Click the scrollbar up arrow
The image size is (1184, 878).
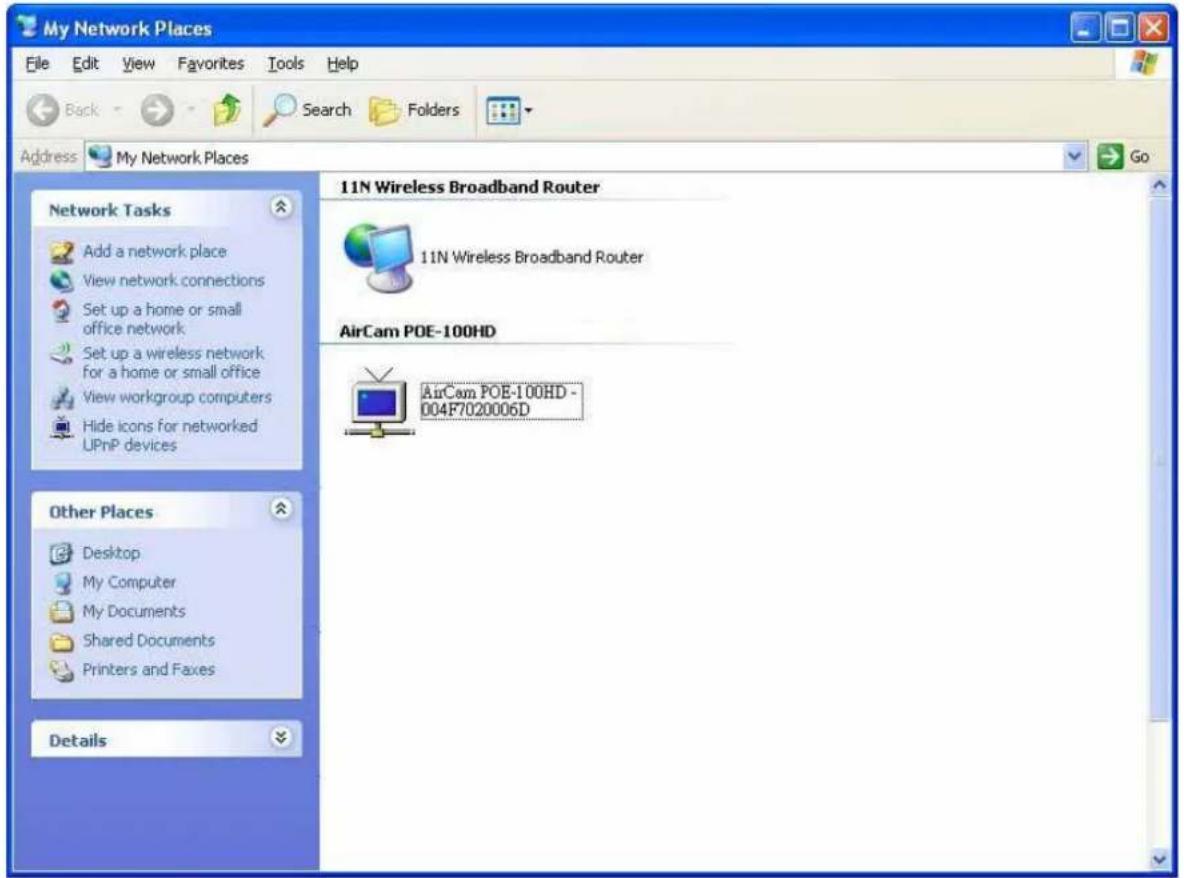coord(1159,185)
